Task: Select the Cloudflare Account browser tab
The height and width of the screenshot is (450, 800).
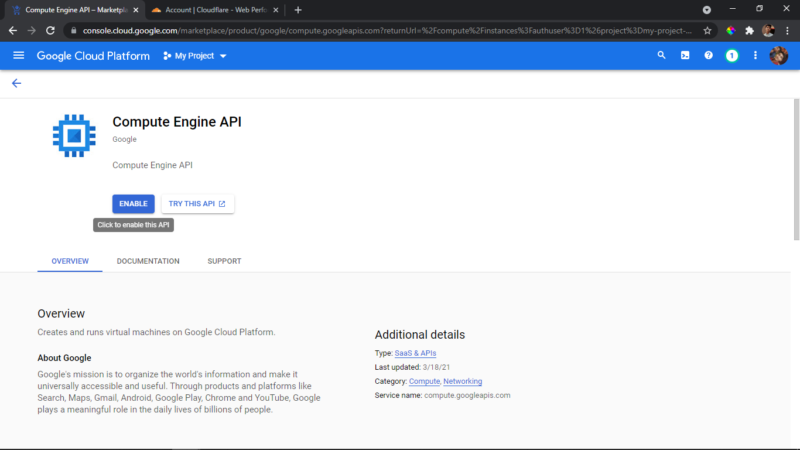Action: tap(214, 10)
